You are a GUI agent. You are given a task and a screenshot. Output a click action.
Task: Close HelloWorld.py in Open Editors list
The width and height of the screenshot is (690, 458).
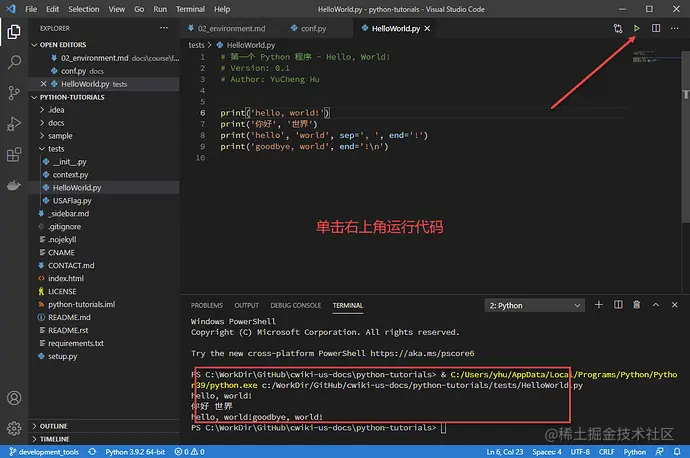[43, 84]
